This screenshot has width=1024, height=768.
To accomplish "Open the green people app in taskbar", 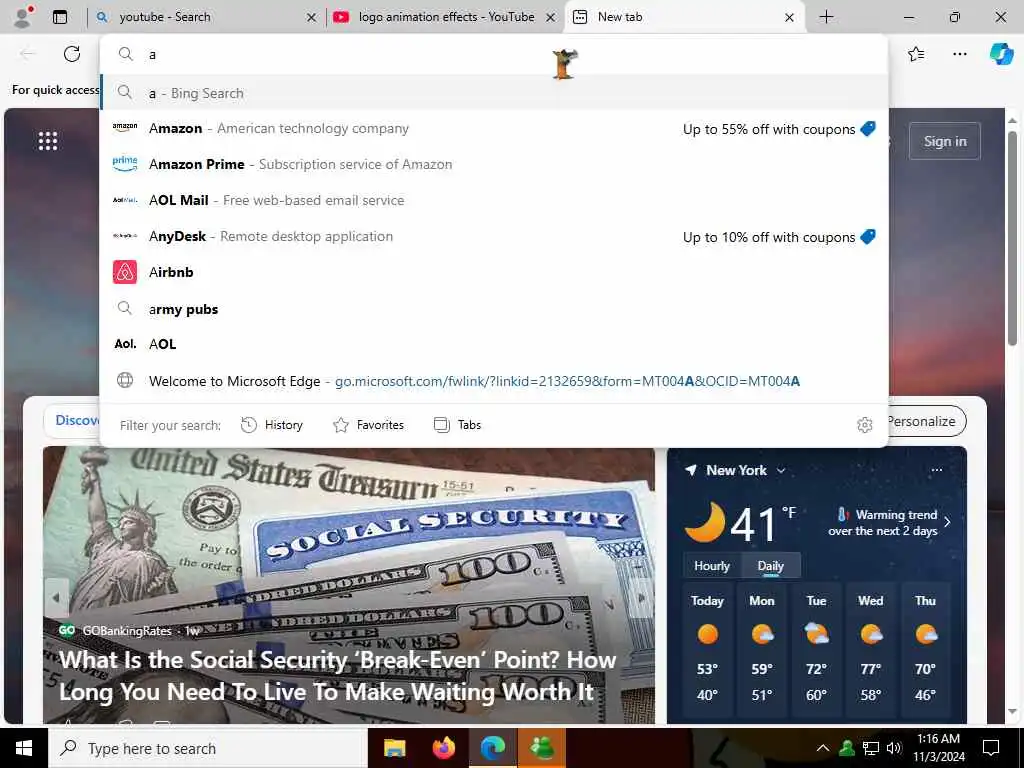I will click(x=542, y=748).
